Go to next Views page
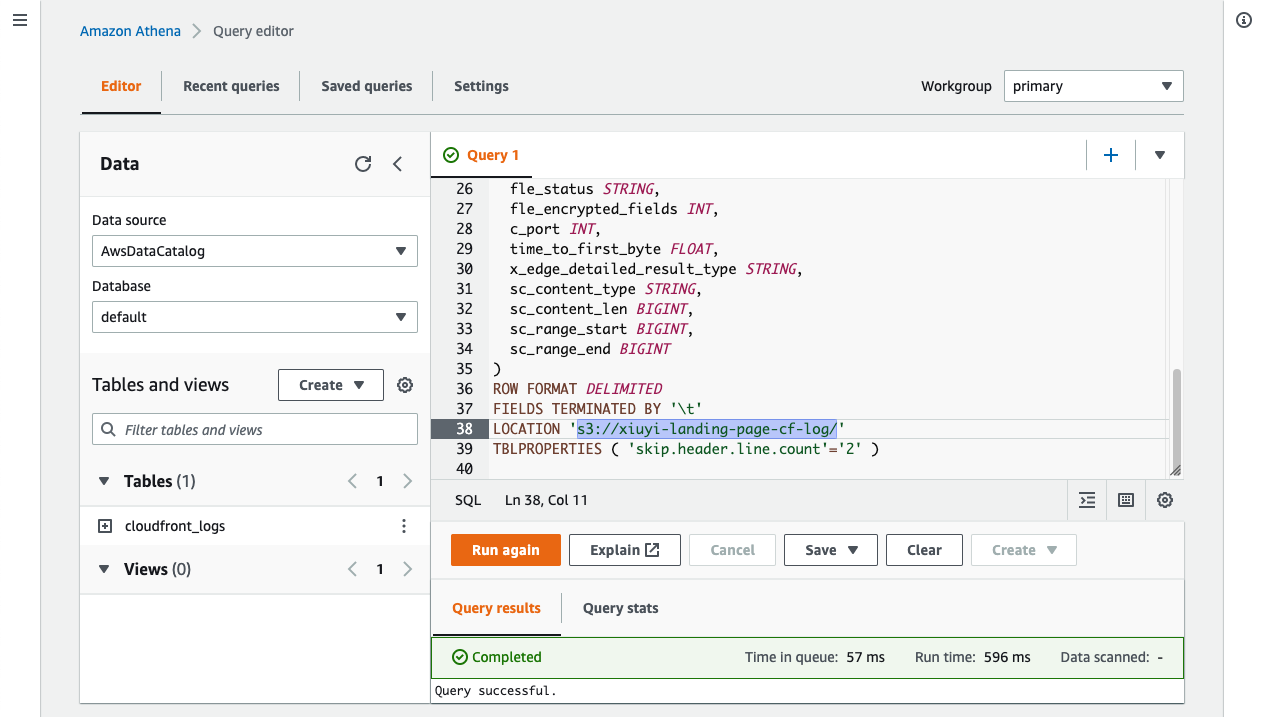1264x717 pixels. pos(407,569)
